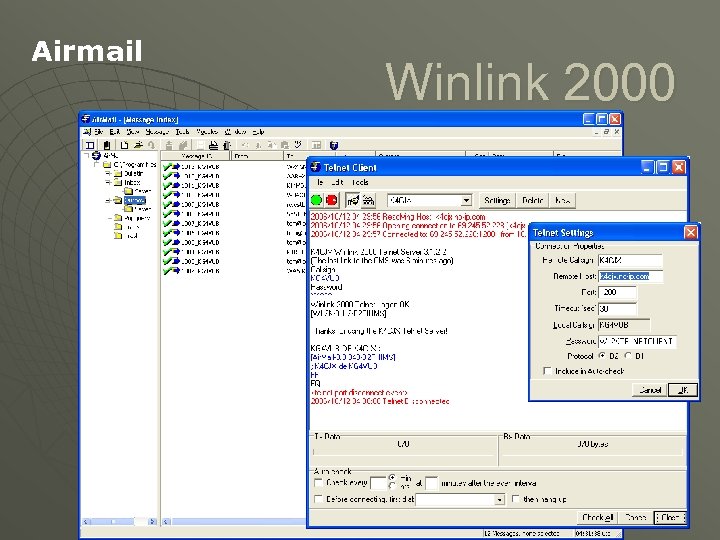The width and height of the screenshot is (720, 540).
Task: Close the Telnet Settings dialog with X
Action: coord(690,232)
